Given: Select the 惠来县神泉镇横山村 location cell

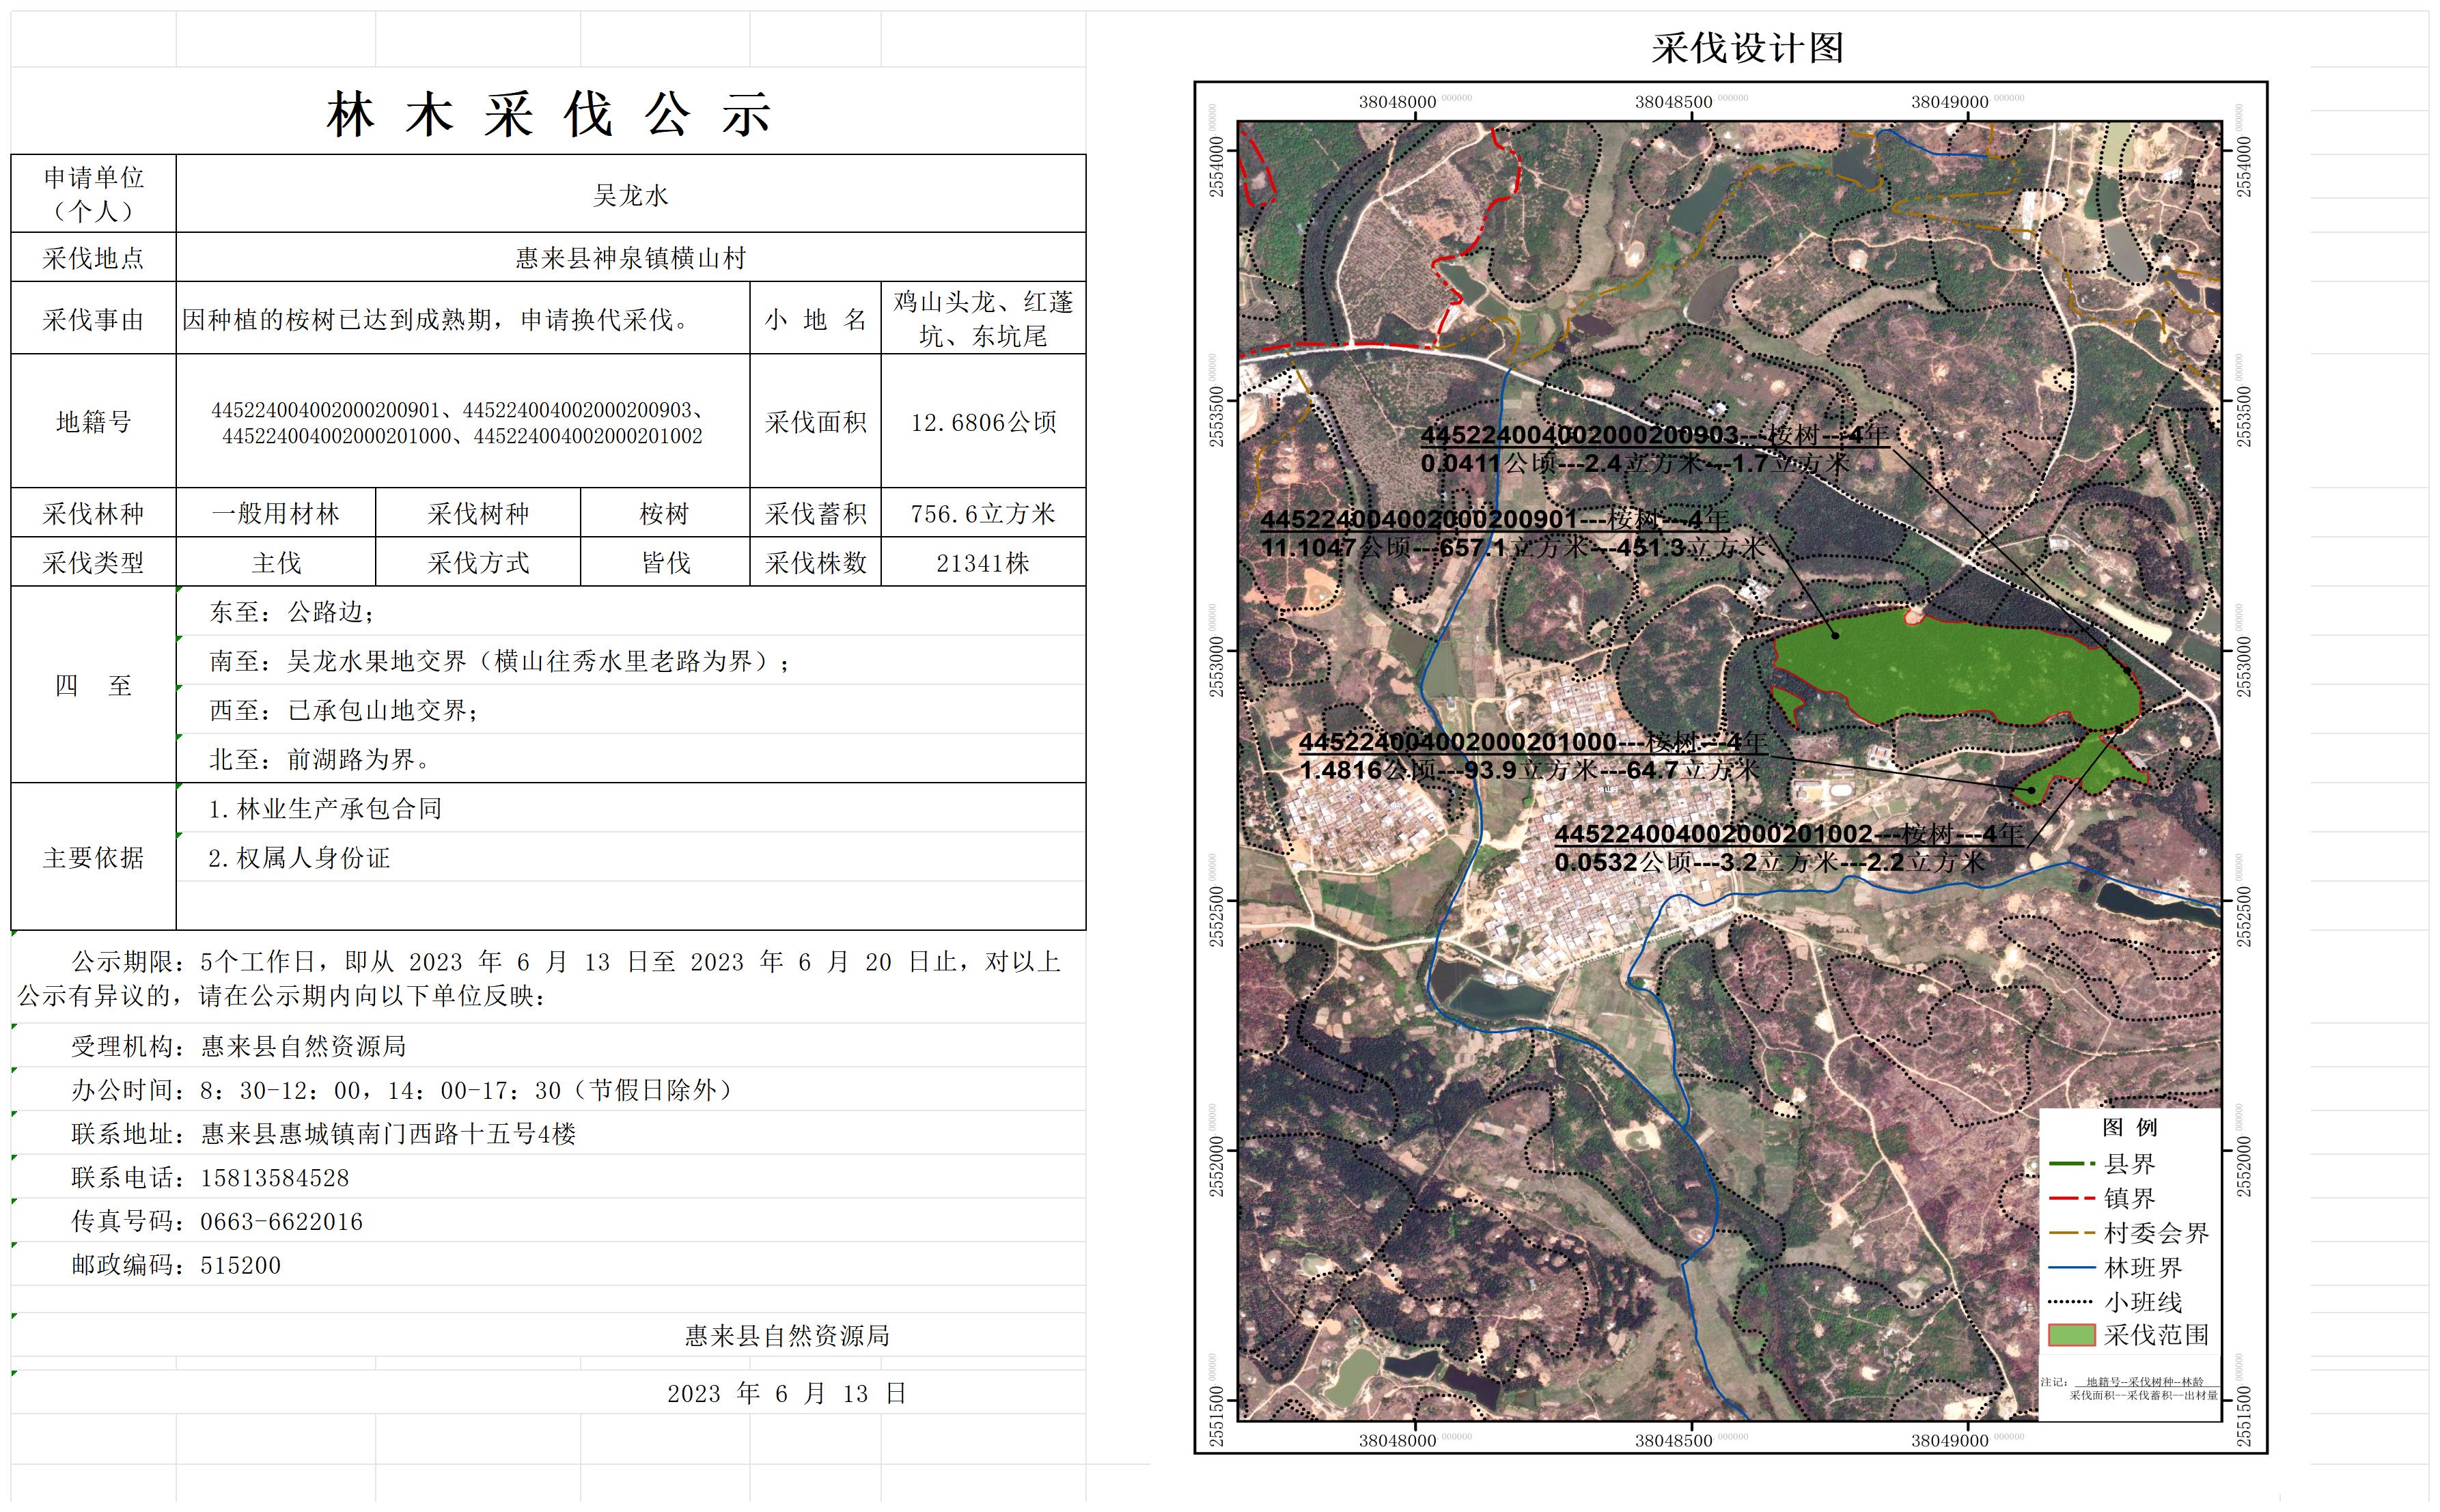Looking at the screenshot, I should click(630, 258).
